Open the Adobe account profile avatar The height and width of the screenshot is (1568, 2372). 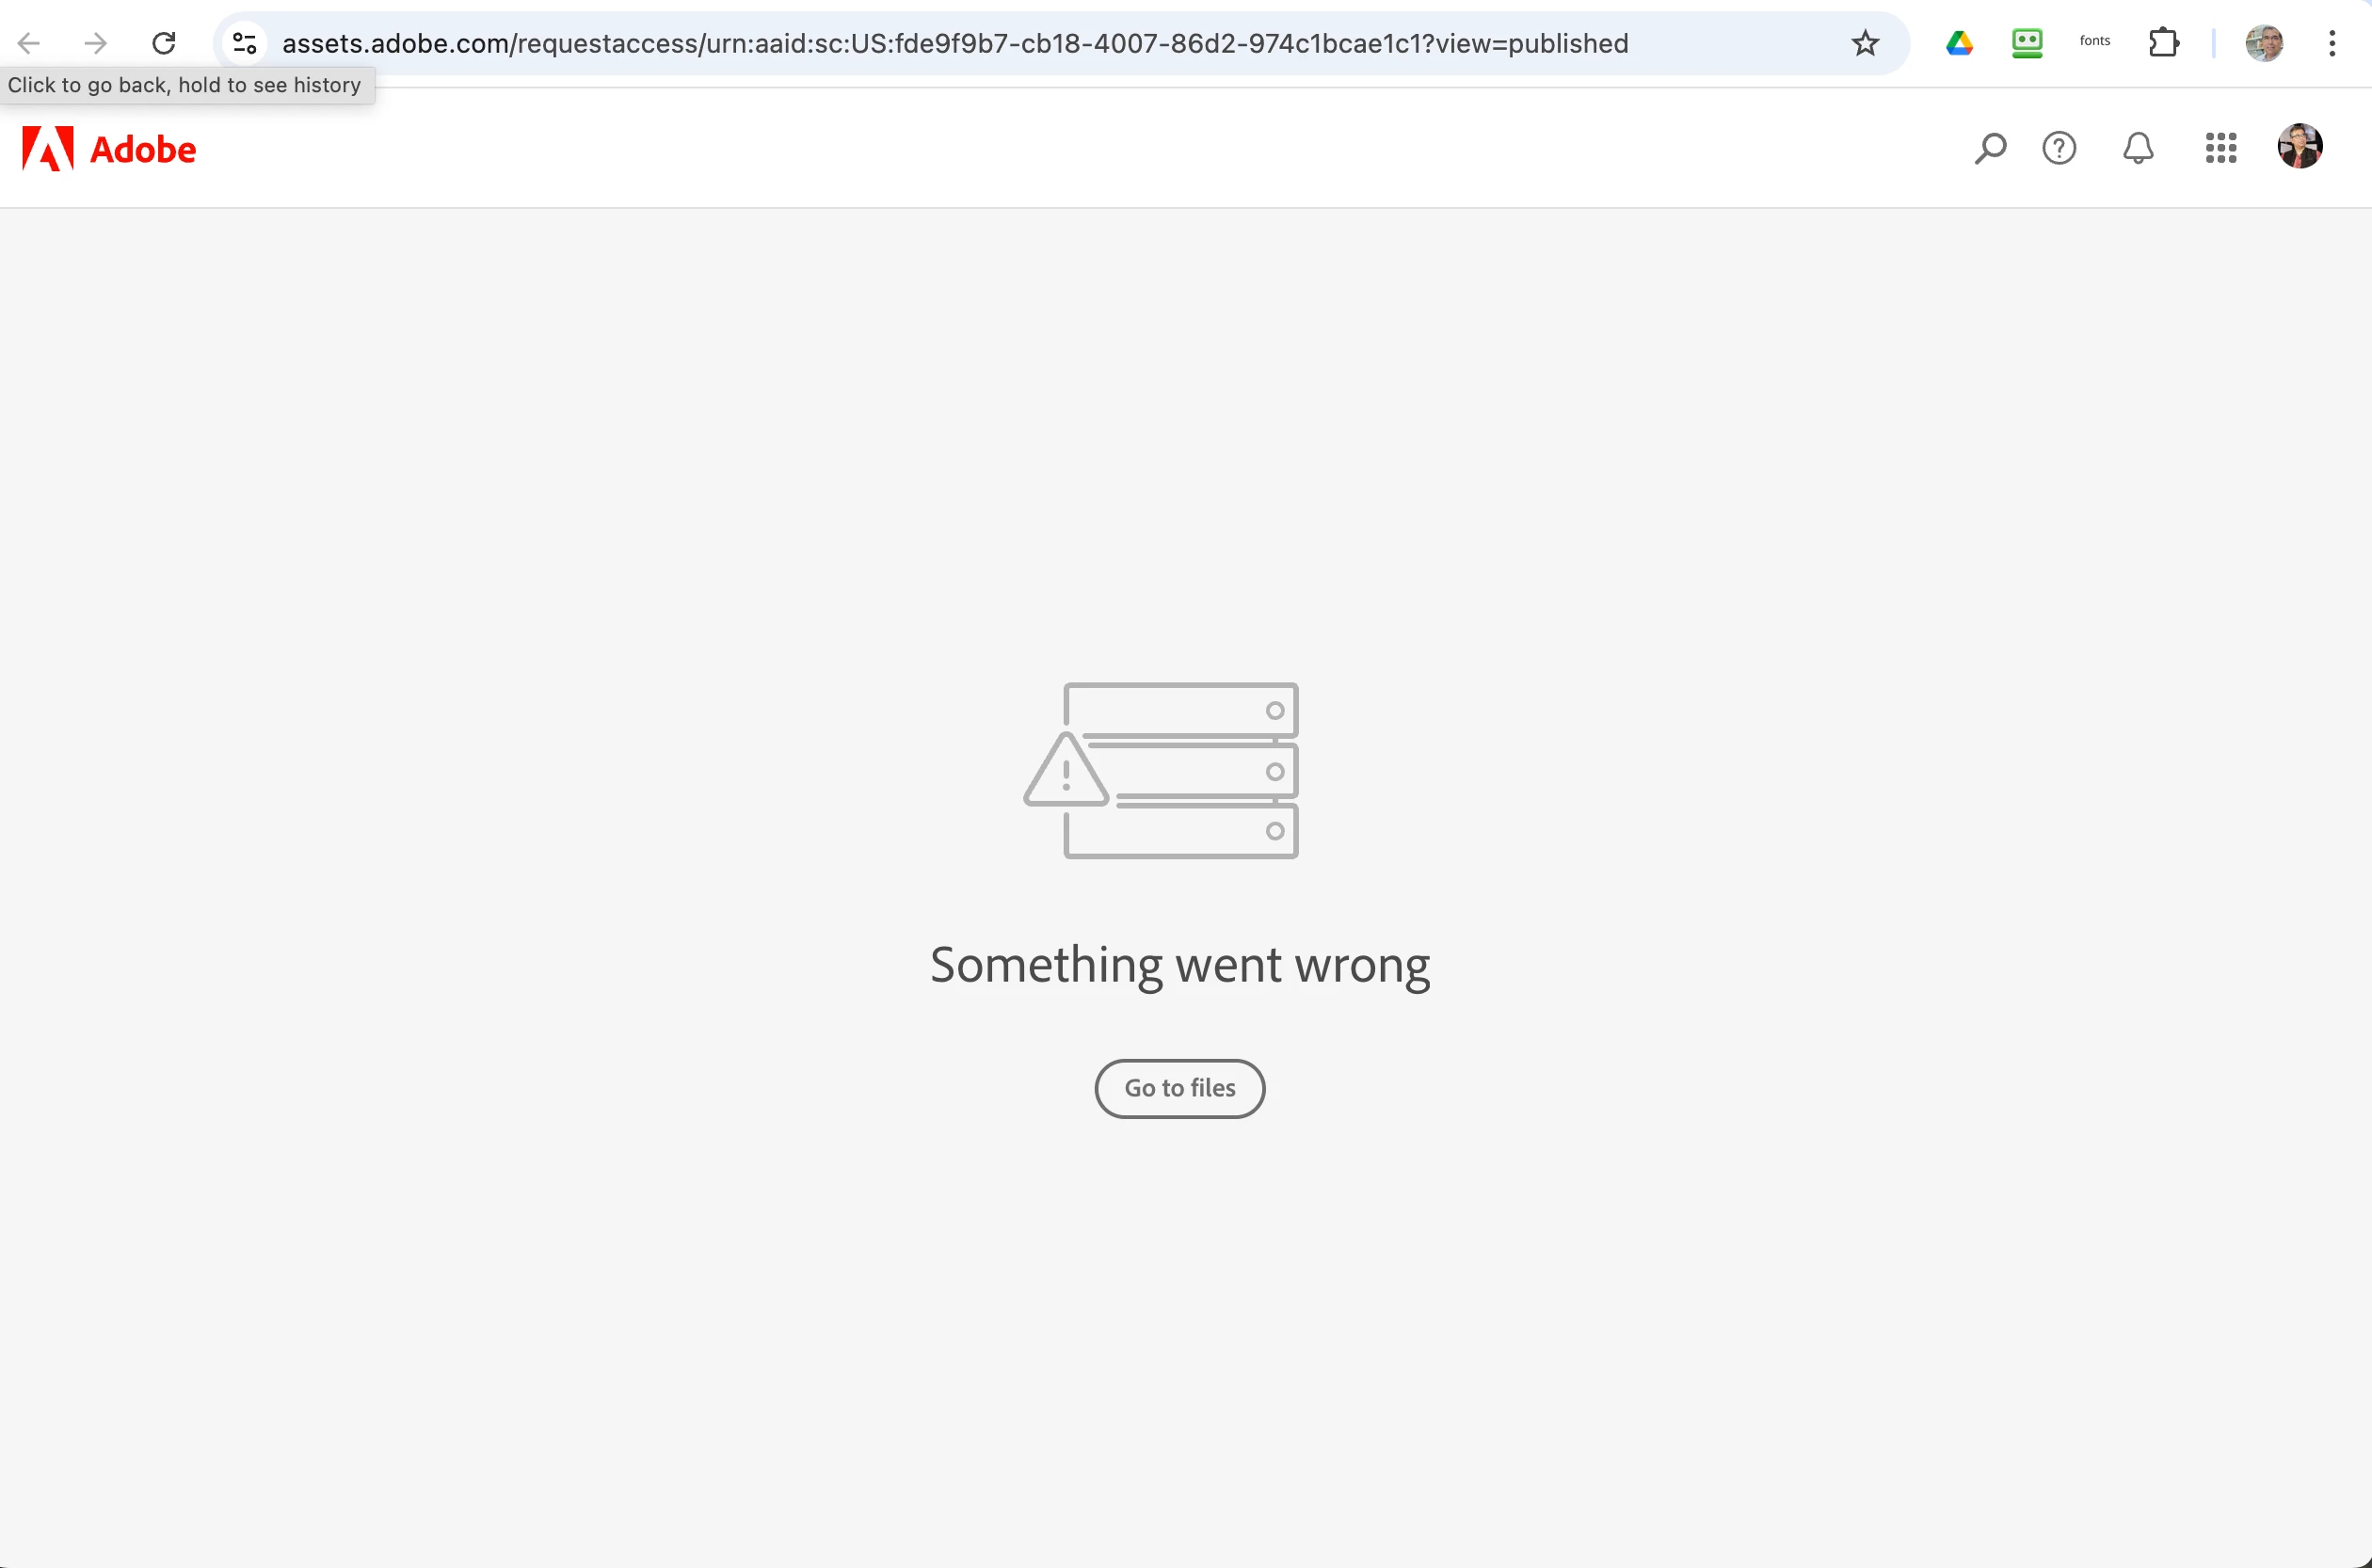click(2300, 147)
